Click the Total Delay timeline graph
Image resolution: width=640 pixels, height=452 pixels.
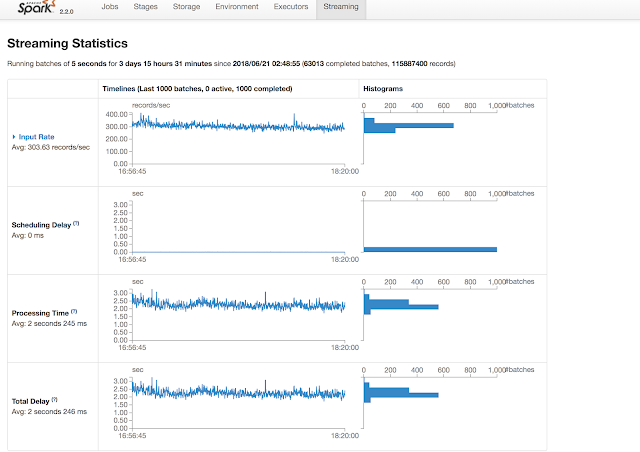click(x=238, y=403)
